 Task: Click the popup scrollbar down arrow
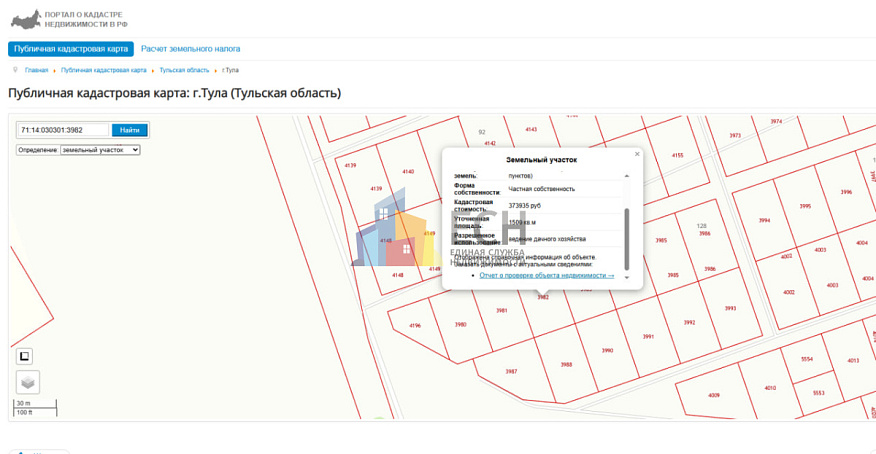(x=627, y=278)
